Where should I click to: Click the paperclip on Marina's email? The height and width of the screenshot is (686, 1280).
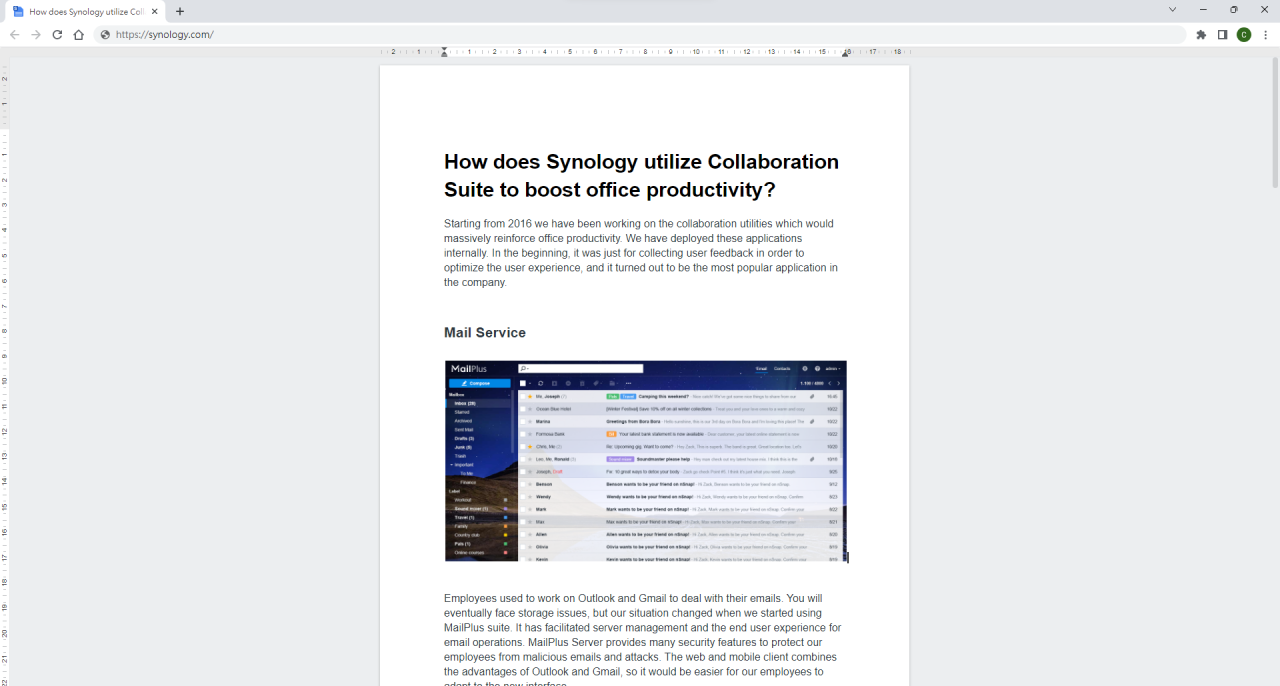(x=813, y=421)
